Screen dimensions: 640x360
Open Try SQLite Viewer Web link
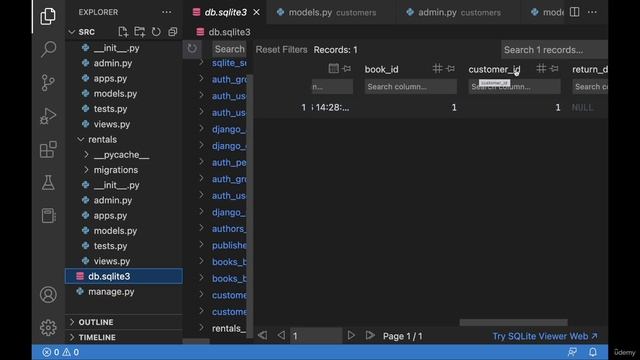(x=545, y=336)
